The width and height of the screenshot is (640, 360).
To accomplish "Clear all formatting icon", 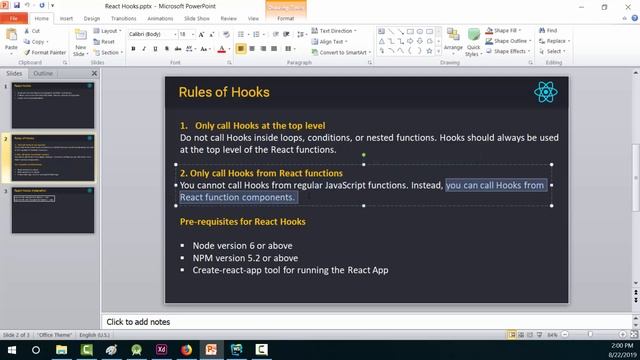I will [226, 35].
